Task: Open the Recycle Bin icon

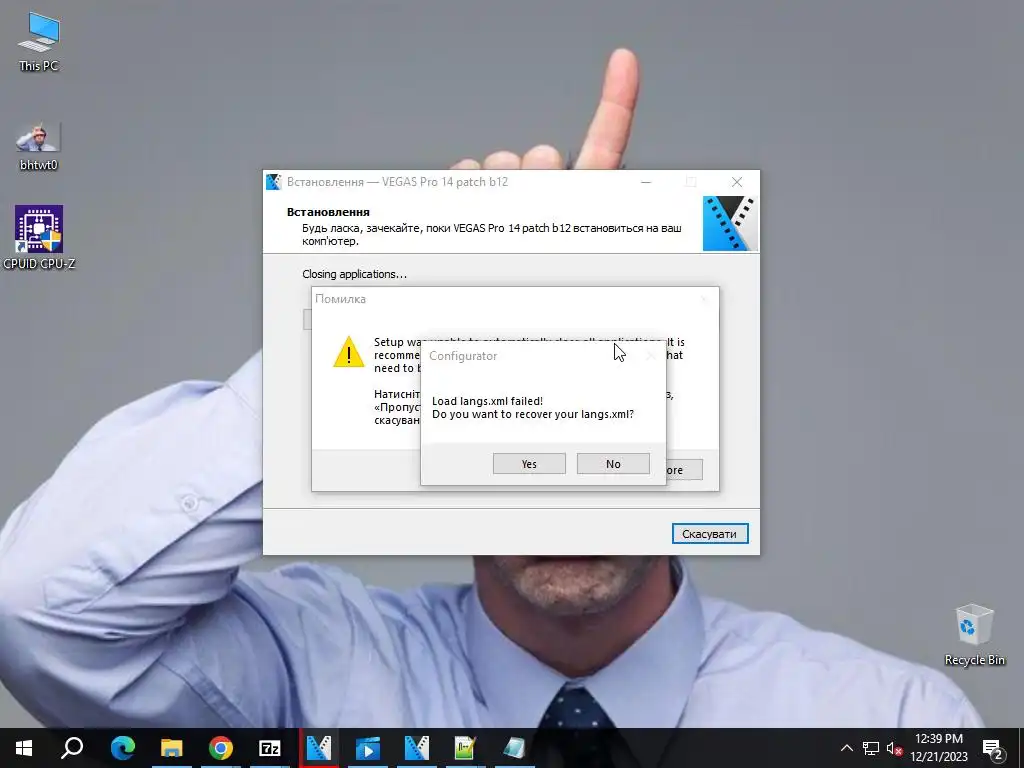Action: (974, 635)
